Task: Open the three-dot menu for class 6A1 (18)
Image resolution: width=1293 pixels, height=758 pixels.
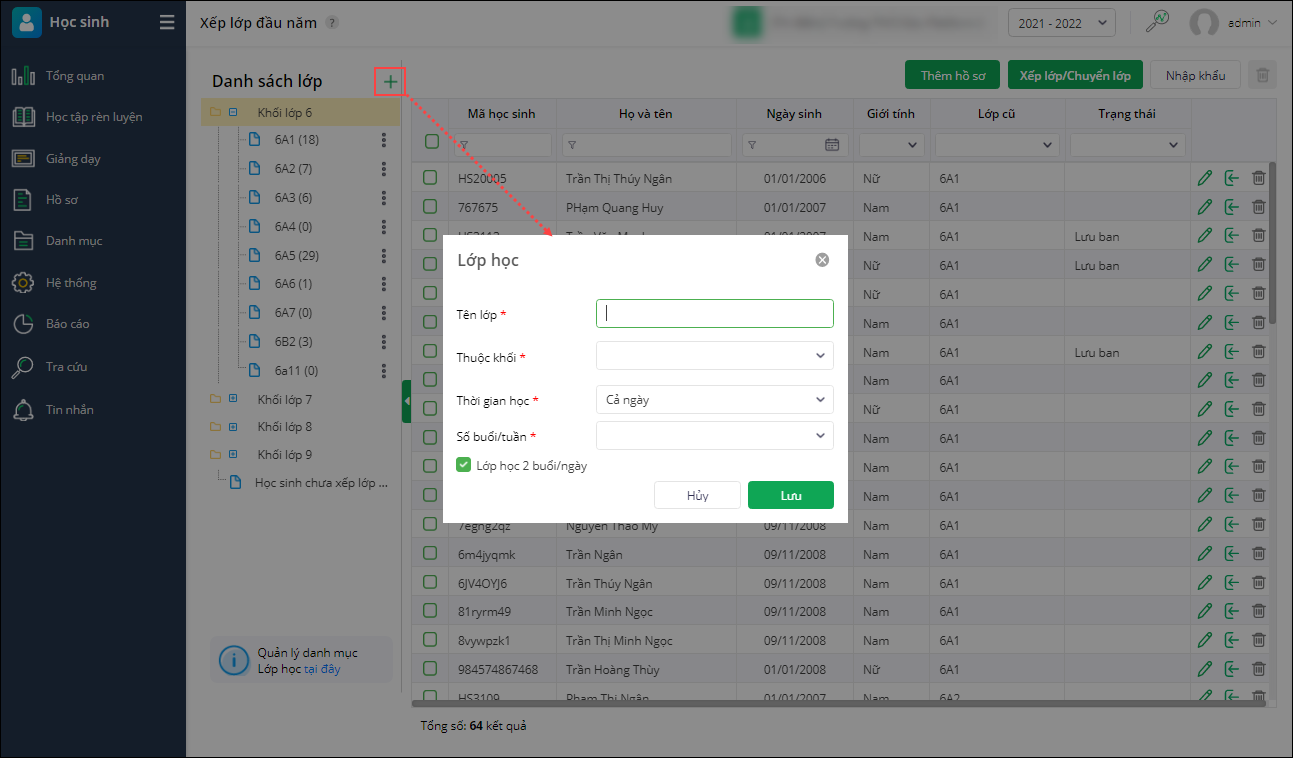Action: click(x=383, y=140)
